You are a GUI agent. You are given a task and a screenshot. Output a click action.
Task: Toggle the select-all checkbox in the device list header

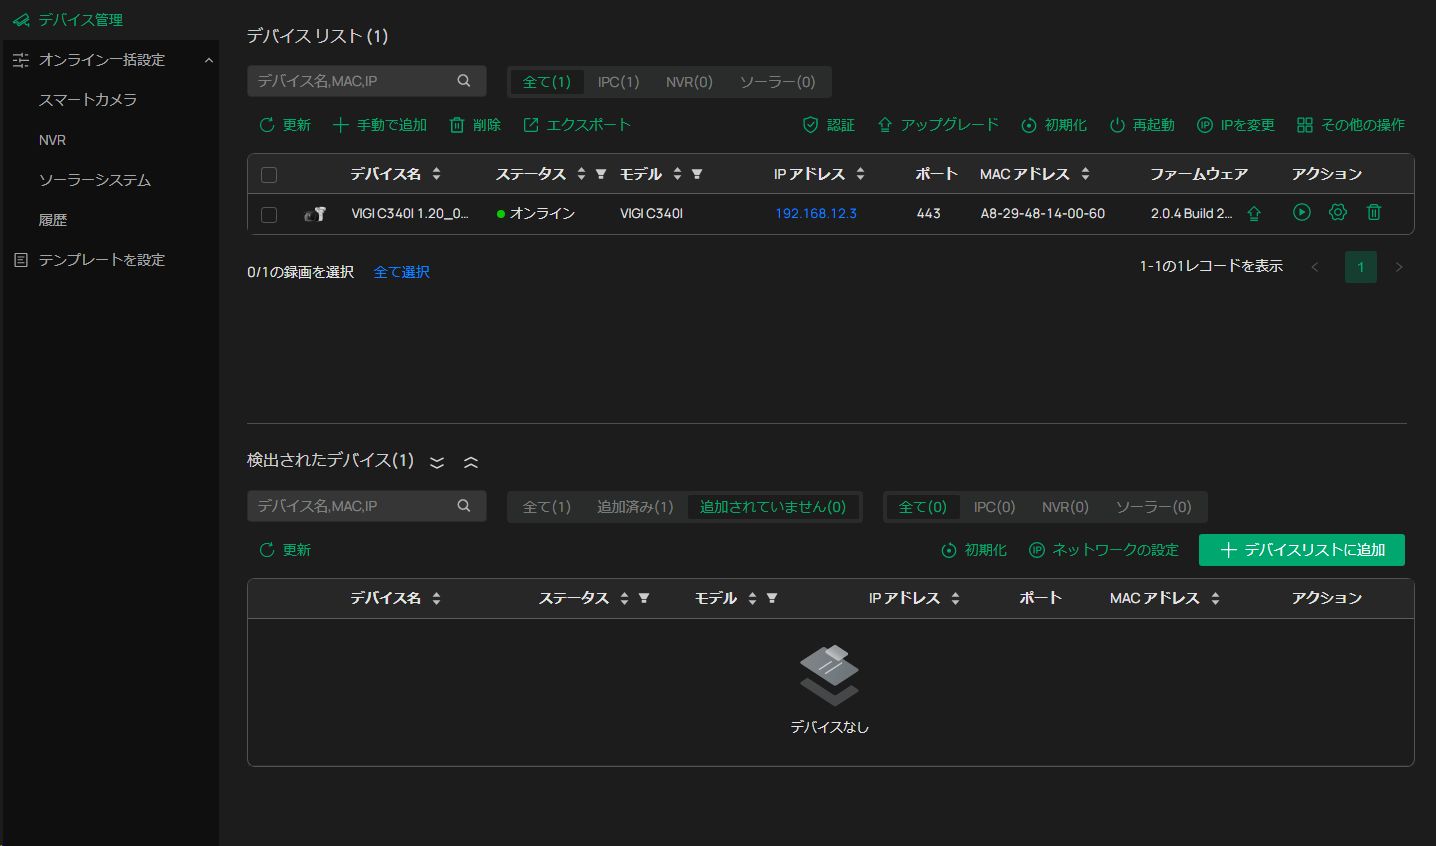click(x=269, y=175)
